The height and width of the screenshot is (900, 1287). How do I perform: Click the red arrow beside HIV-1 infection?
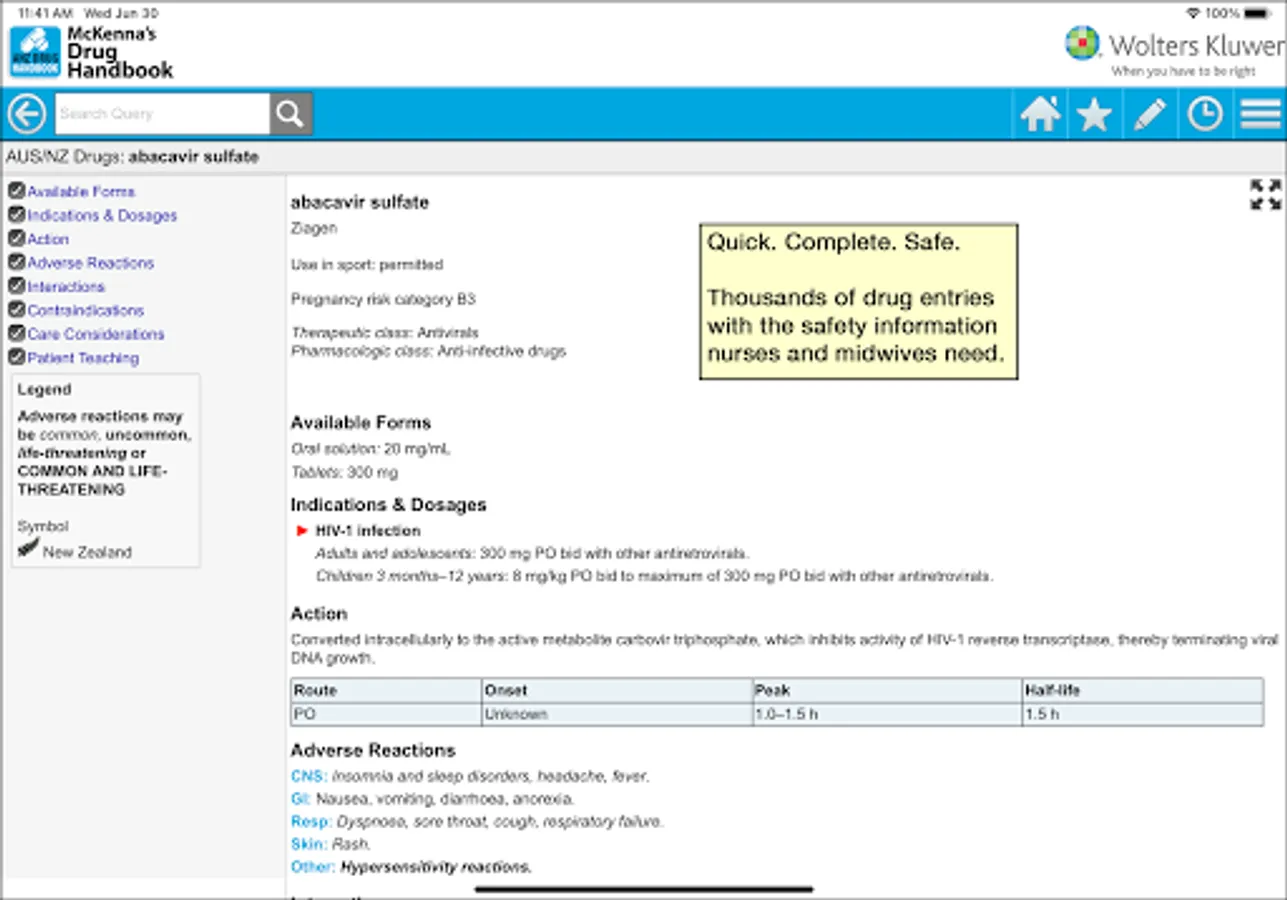[302, 531]
